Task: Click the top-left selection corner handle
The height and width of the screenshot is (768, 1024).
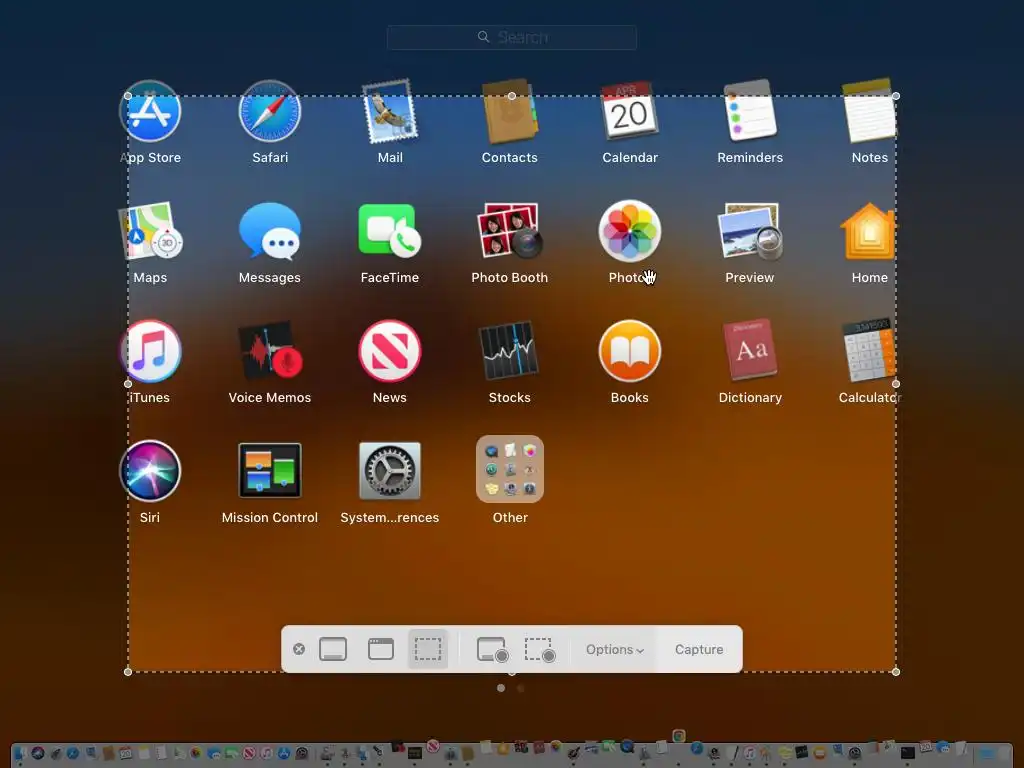Action: (x=128, y=96)
